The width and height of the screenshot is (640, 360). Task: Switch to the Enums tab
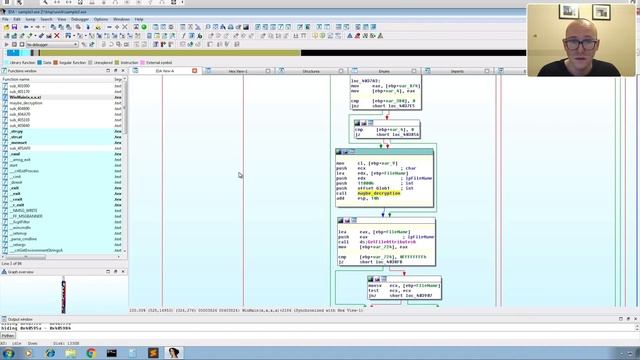point(384,71)
